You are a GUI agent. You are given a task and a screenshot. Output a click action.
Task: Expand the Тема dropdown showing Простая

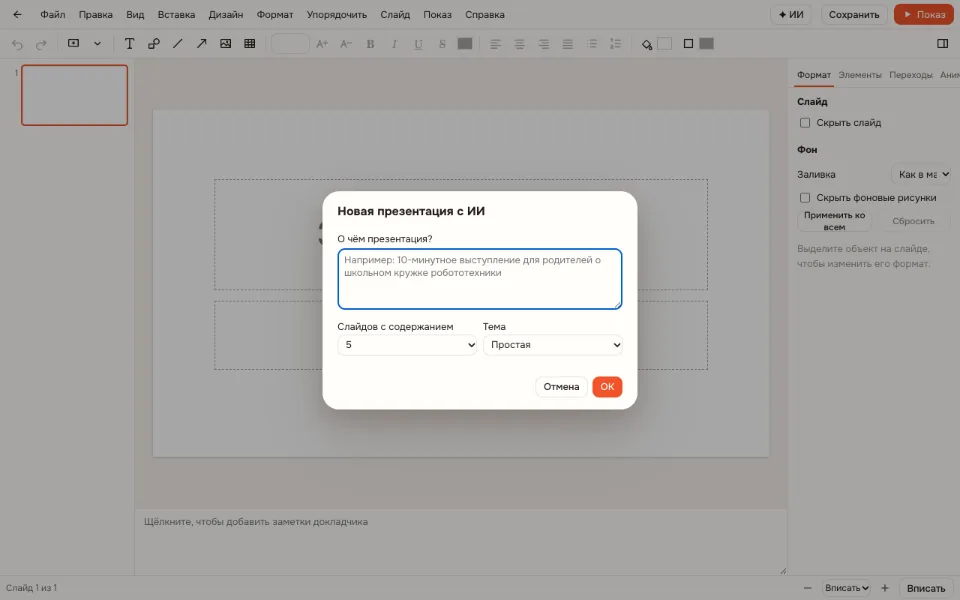pyautogui.click(x=553, y=345)
